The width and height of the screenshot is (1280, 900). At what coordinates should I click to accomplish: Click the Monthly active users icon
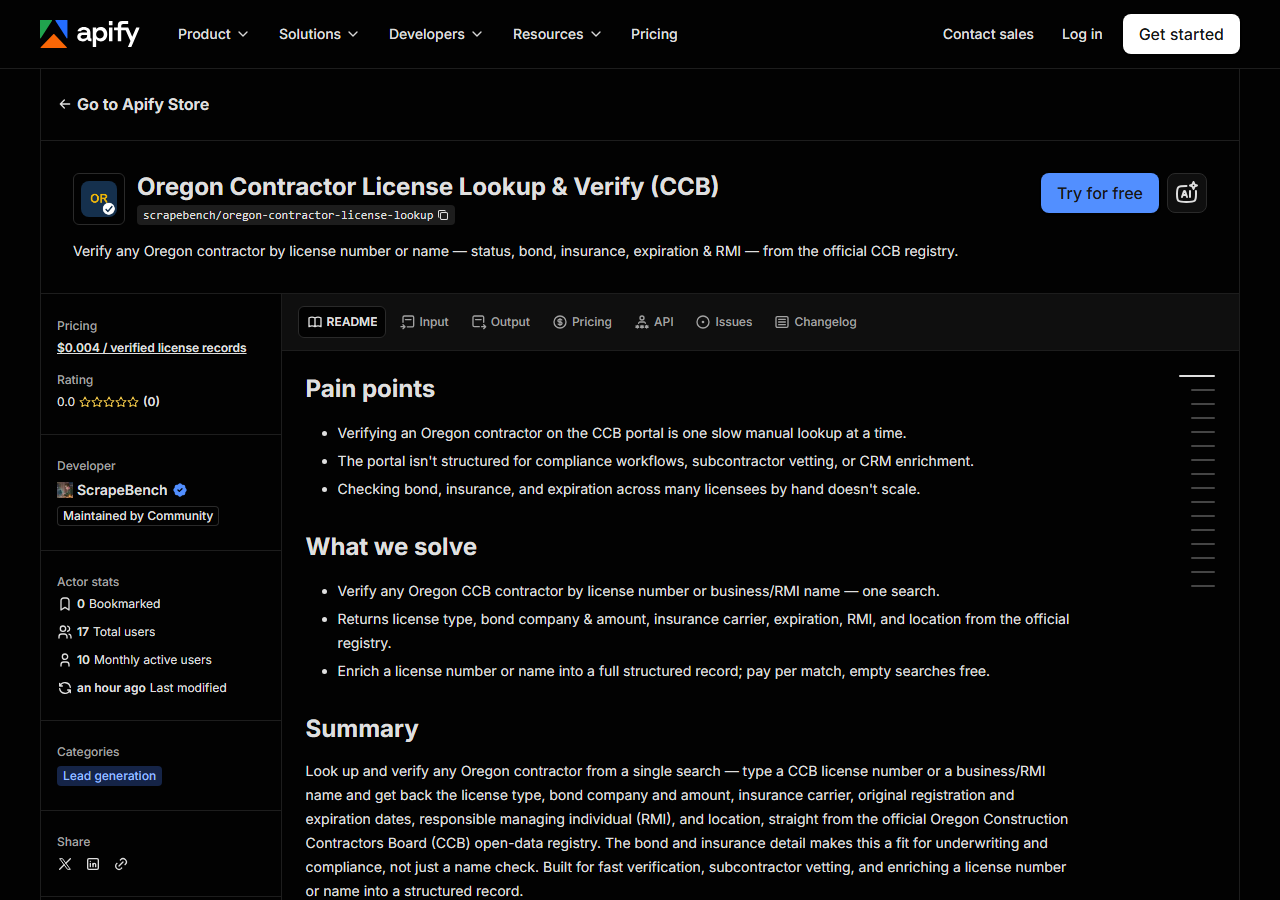[x=65, y=660]
